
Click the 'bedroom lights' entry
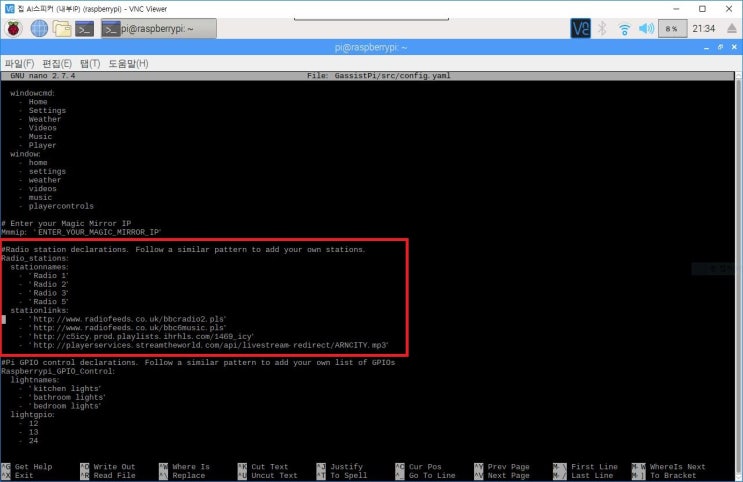click(65, 406)
